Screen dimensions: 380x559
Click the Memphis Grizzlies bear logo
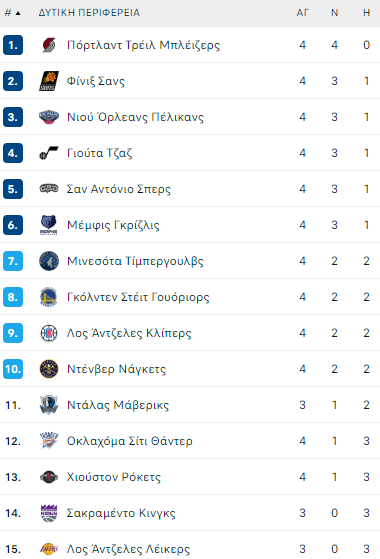(49, 225)
